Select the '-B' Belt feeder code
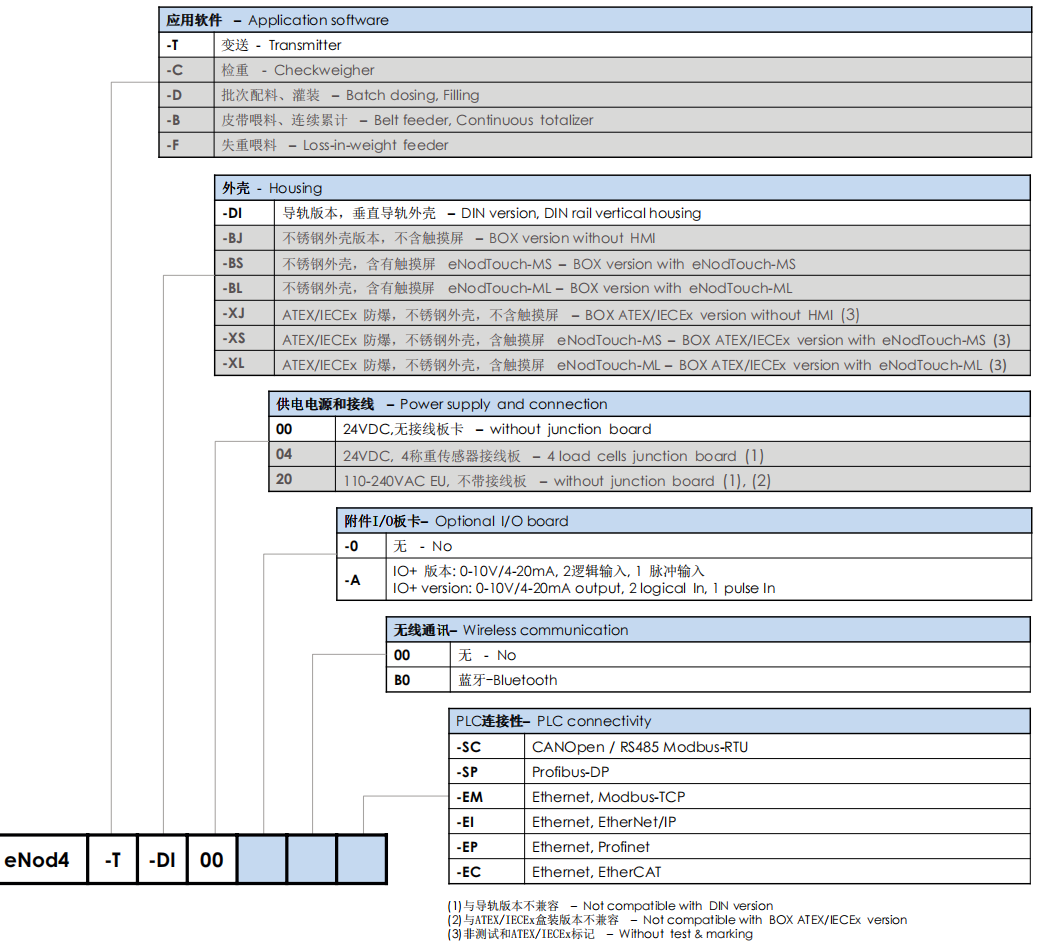This screenshot has width=1053, height=947. tap(186, 120)
